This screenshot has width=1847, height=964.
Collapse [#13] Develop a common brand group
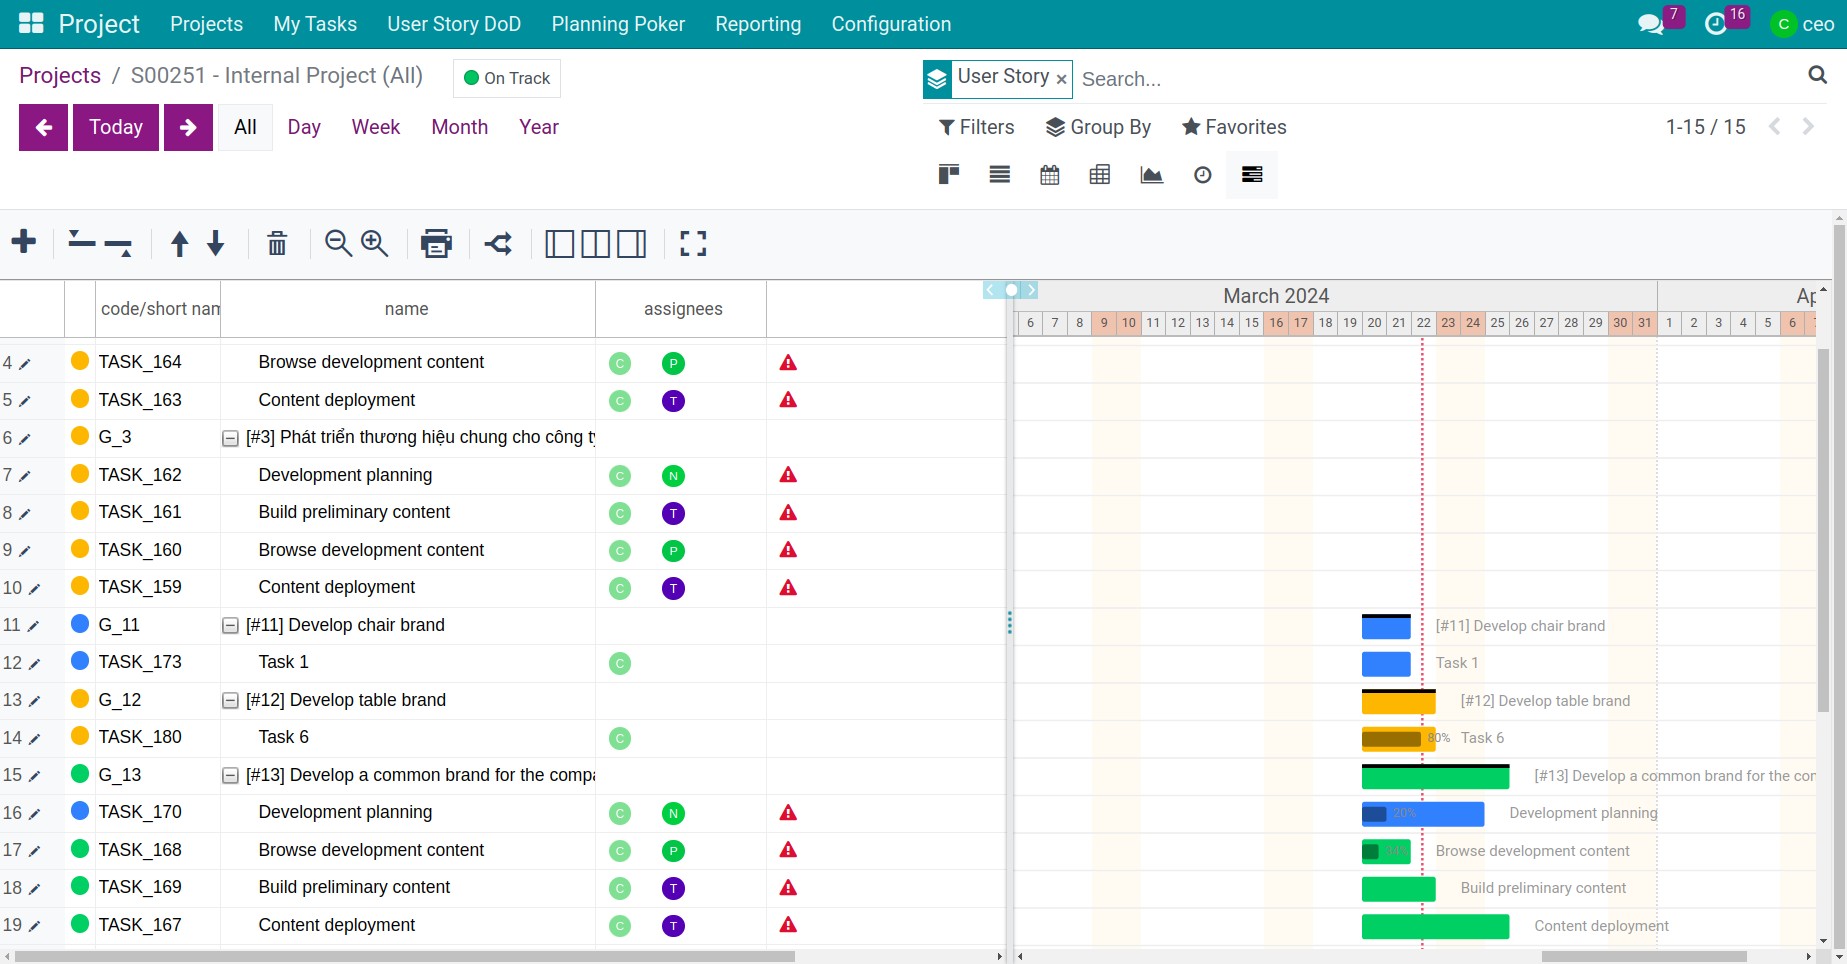tap(230, 776)
